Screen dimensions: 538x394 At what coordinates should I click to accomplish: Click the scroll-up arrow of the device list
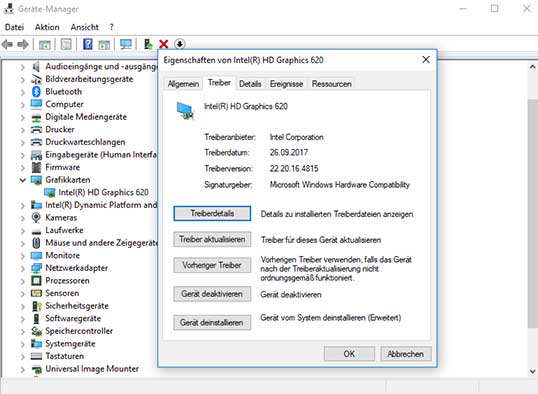tap(533, 67)
